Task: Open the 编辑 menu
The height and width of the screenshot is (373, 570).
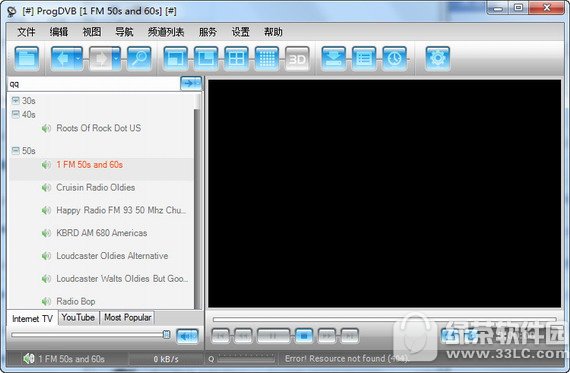Action: [x=59, y=32]
